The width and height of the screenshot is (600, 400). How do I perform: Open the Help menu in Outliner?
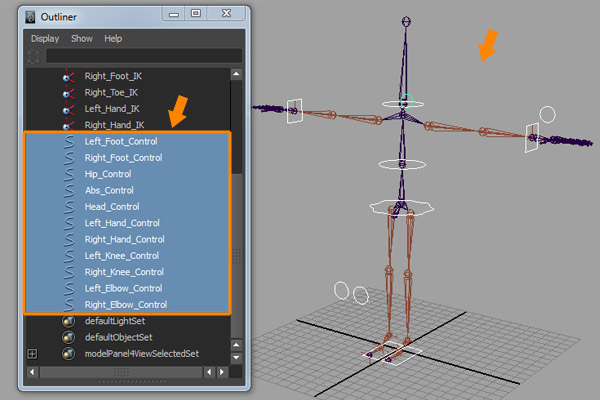(113, 38)
